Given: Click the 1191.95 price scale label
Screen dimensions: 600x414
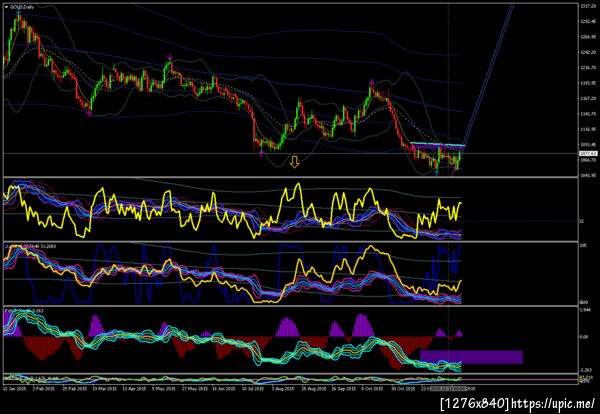Looking at the screenshot, I should click(x=587, y=83).
